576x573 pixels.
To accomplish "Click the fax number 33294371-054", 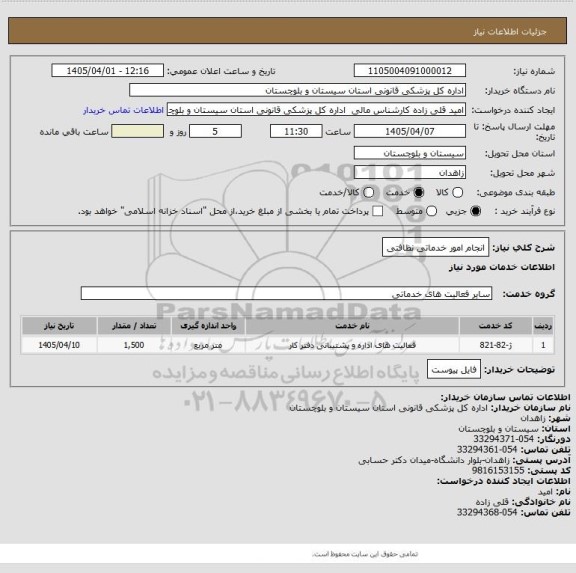I will tap(503, 439).
